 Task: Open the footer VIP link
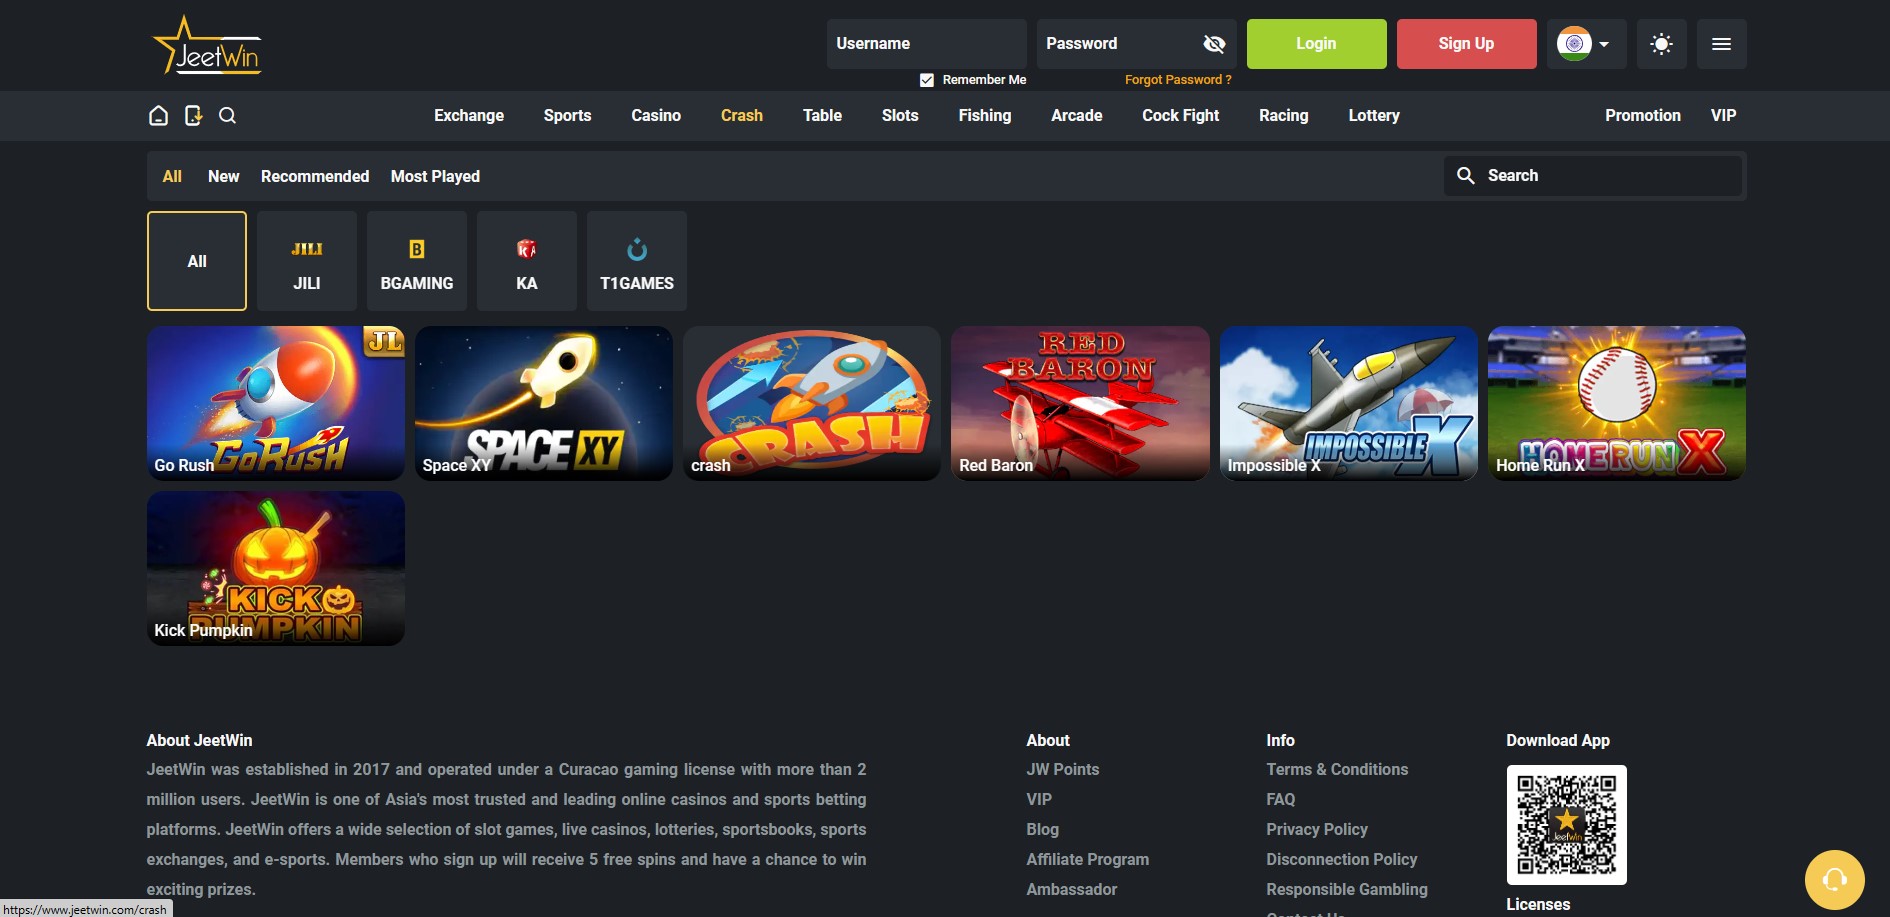[1039, 799]
